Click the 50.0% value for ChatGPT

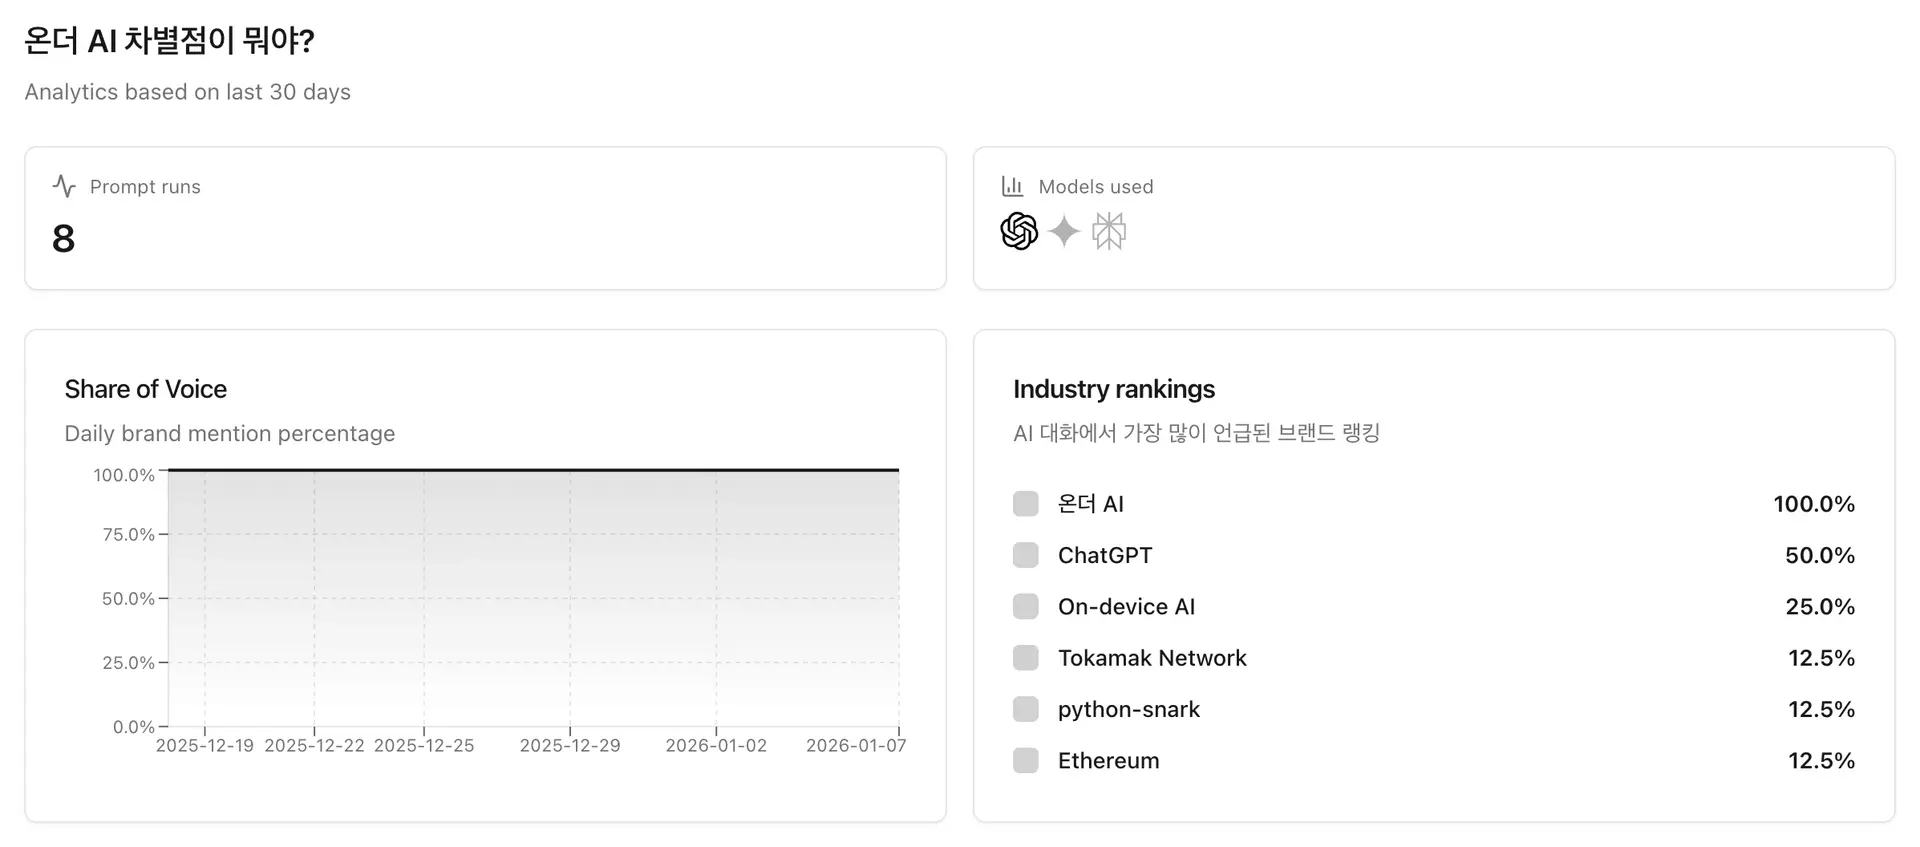point(1820,555)
